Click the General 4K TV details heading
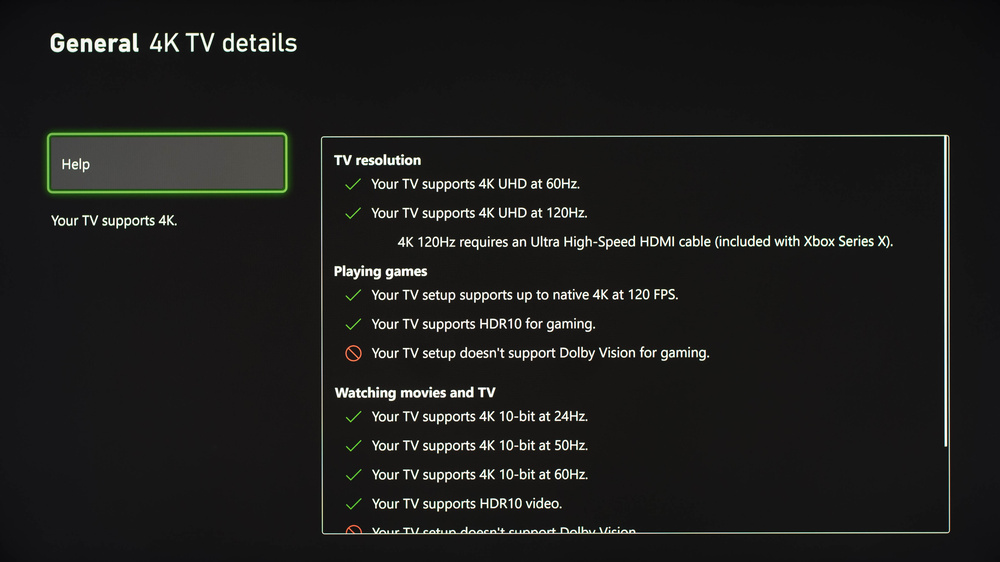The width and height of the screenshot is (1000, 562). [x=173, y=43]
